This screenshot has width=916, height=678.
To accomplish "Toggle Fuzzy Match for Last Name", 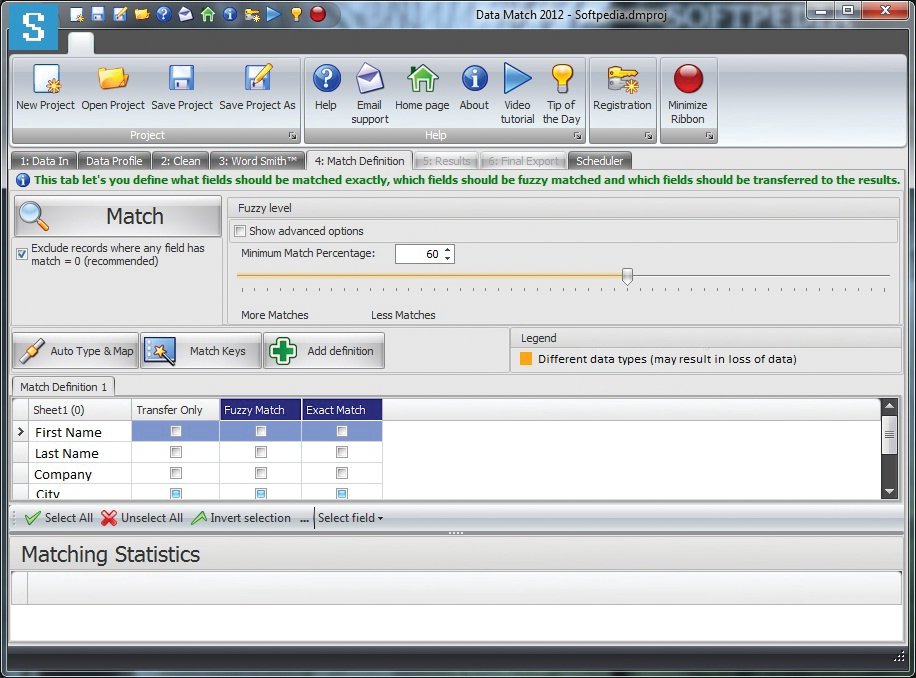I will tap(261, 452).
